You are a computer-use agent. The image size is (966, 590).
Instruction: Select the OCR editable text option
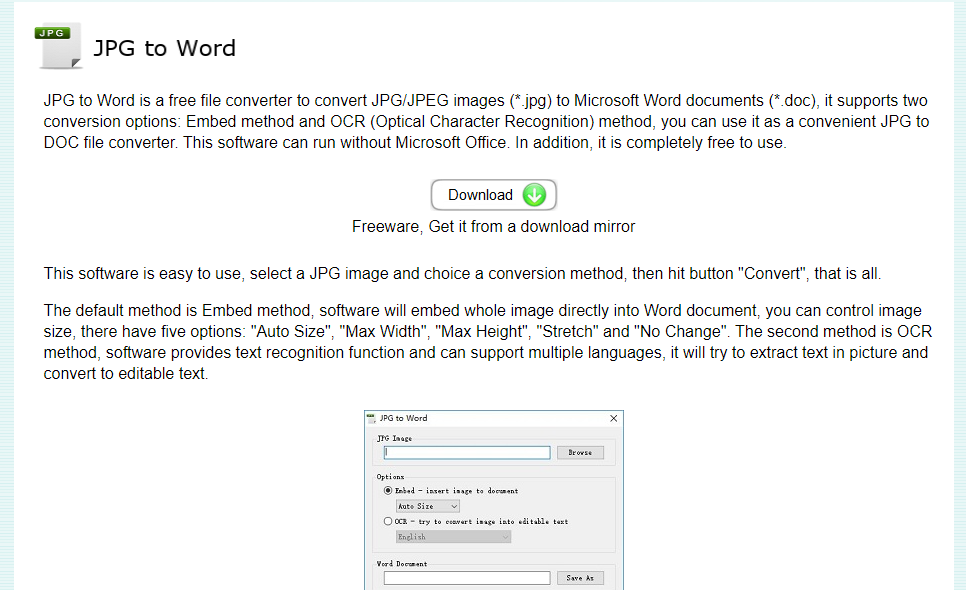point(388,520)
